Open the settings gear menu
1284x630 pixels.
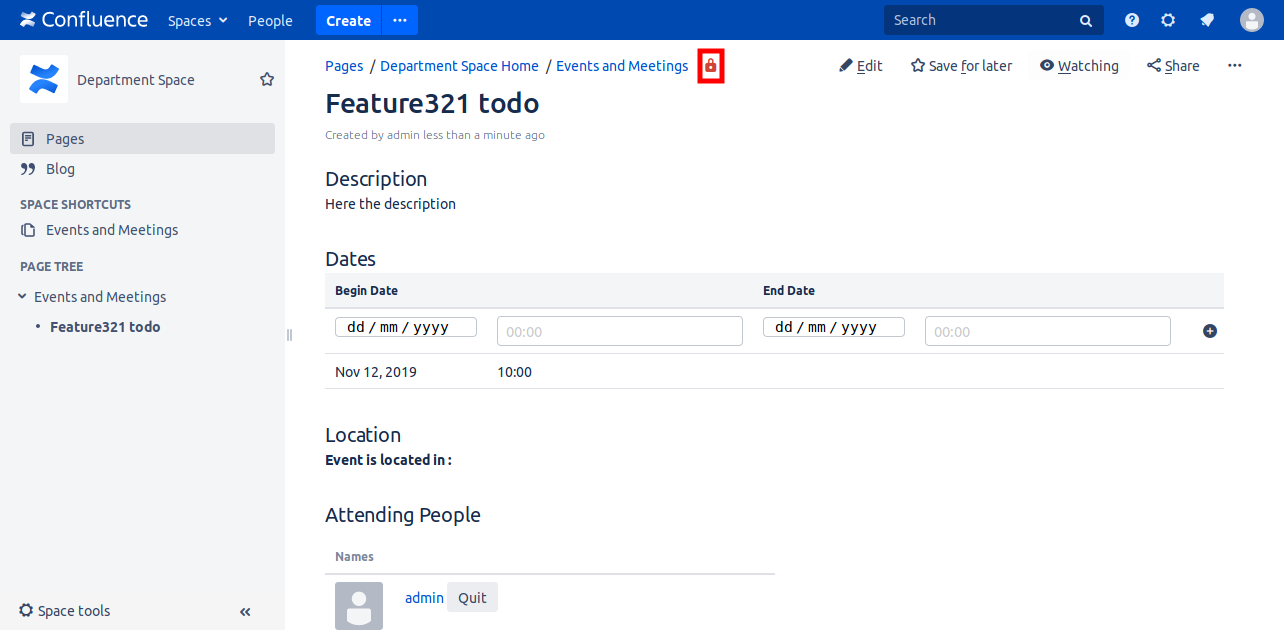(x=1168, y=20)
